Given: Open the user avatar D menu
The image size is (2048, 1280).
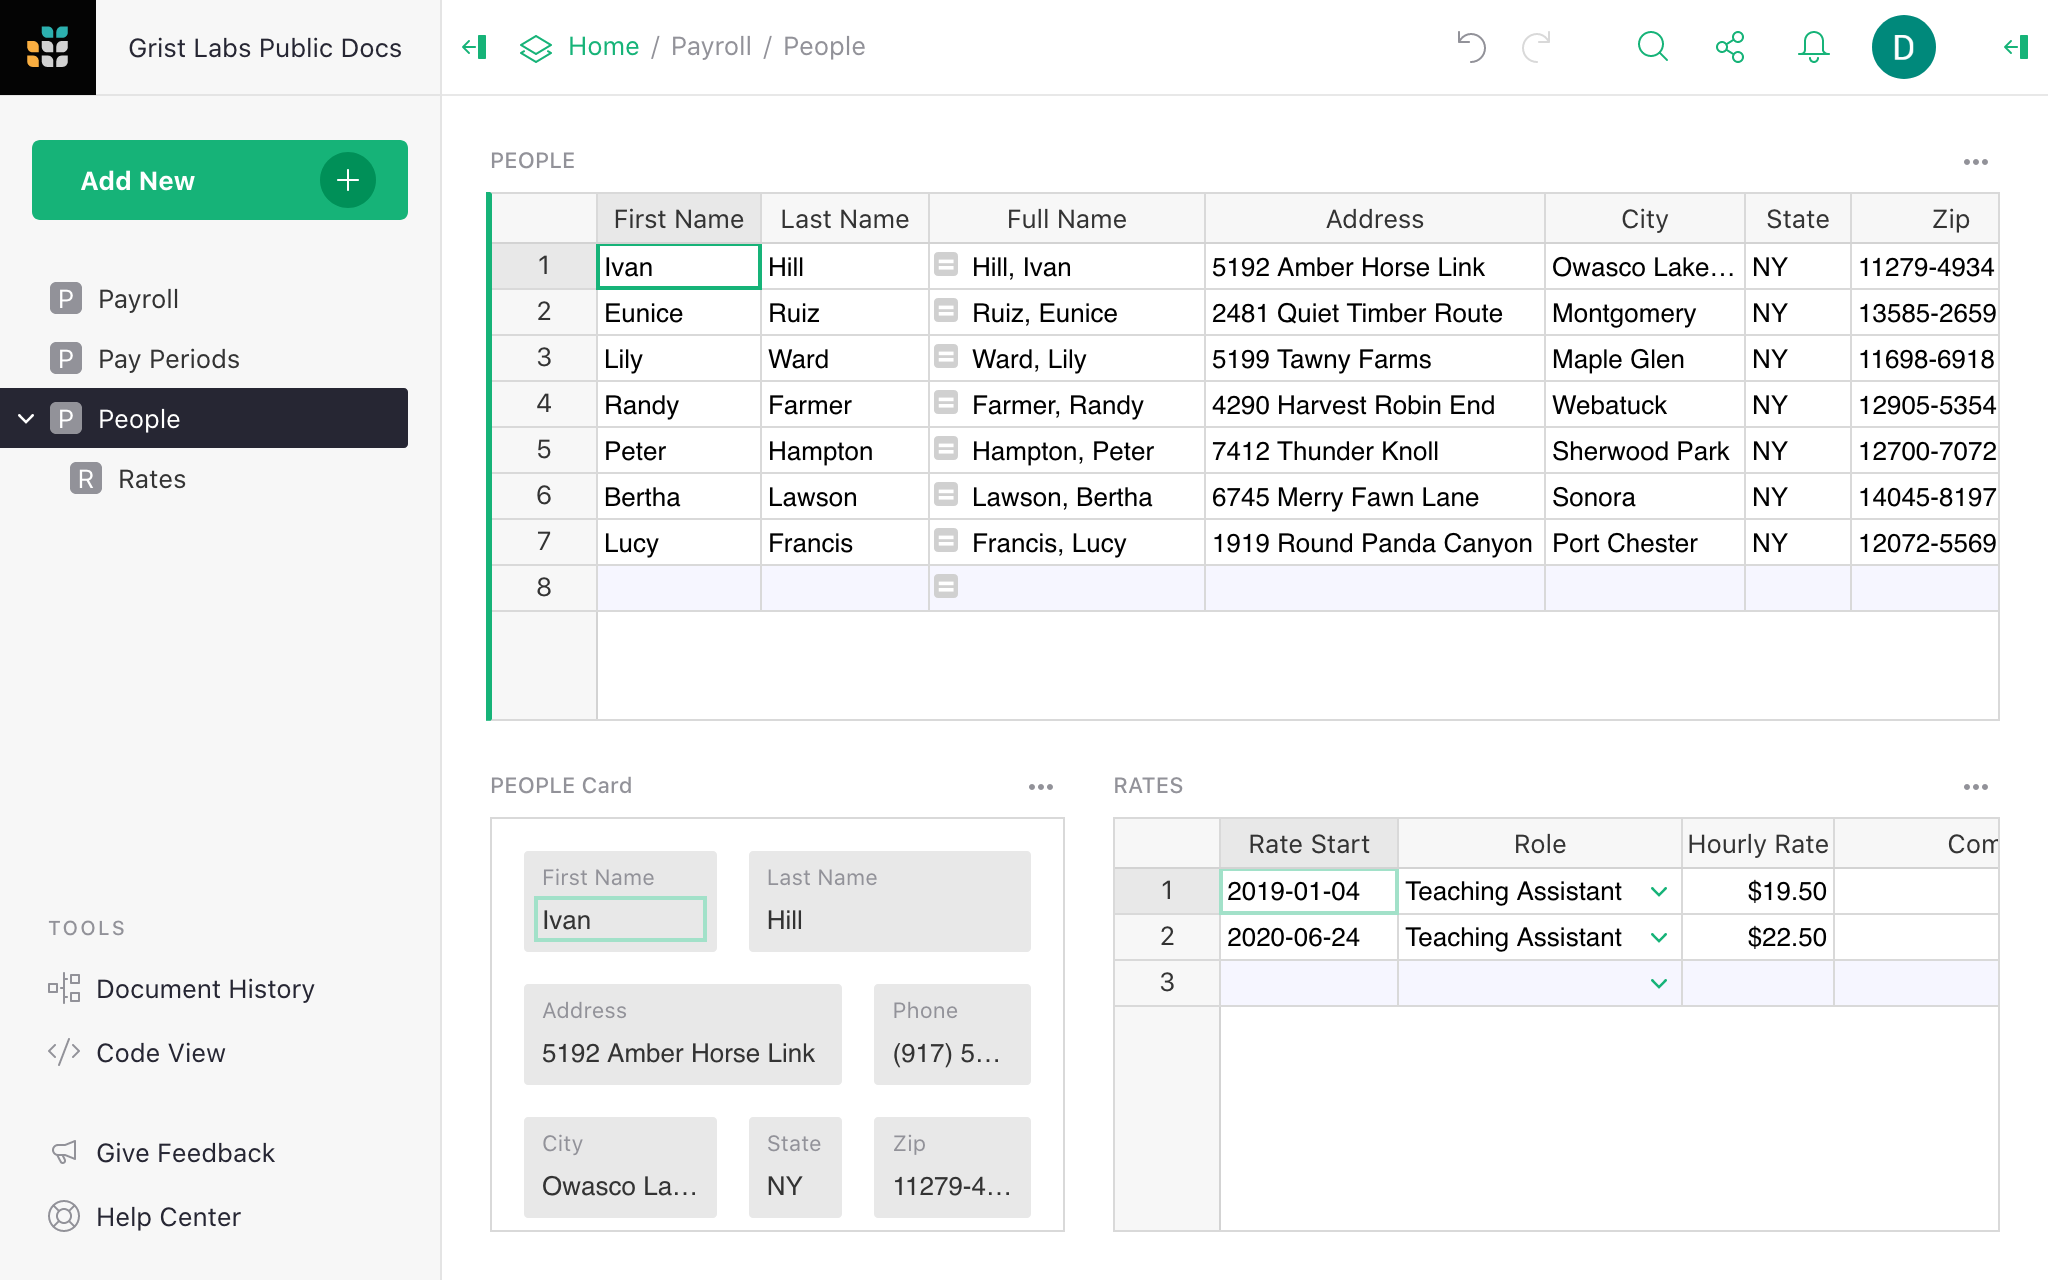Looking at the screenshot, I should click(1903, 47).
